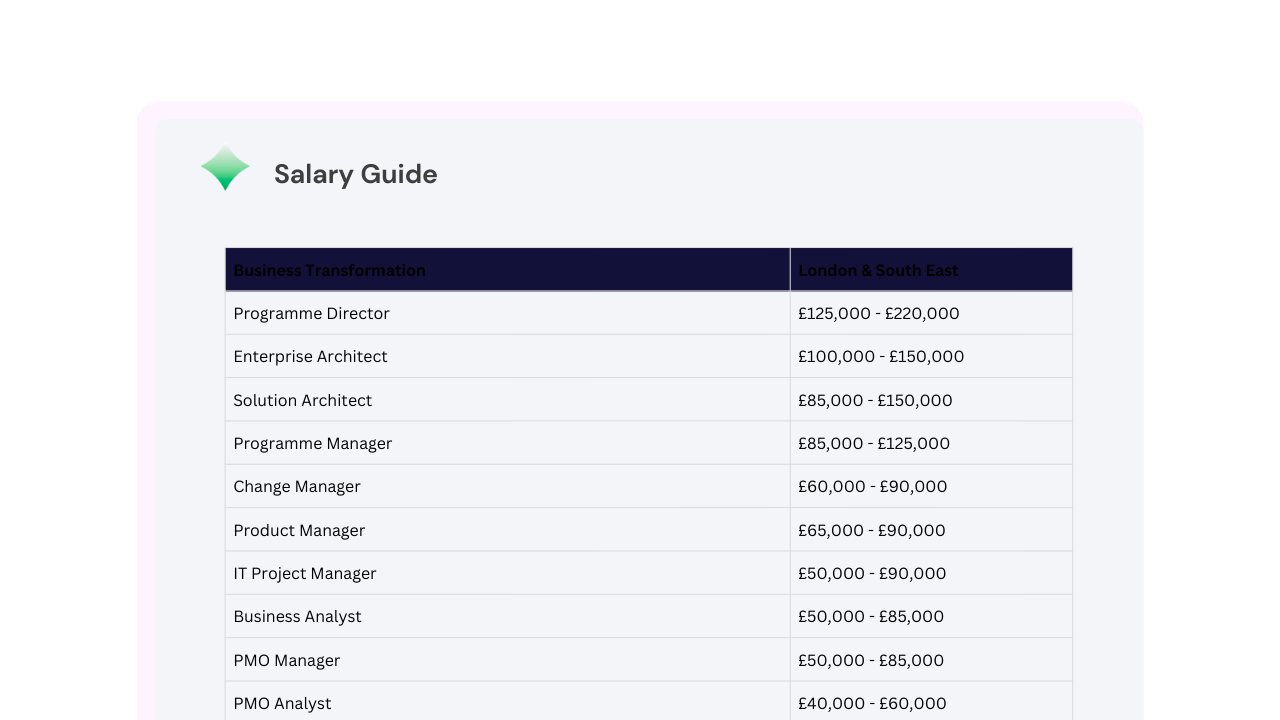Select the £50,000 - £85,000 salary for Business Analyst
1280x720 pixels.
(871, 616)
